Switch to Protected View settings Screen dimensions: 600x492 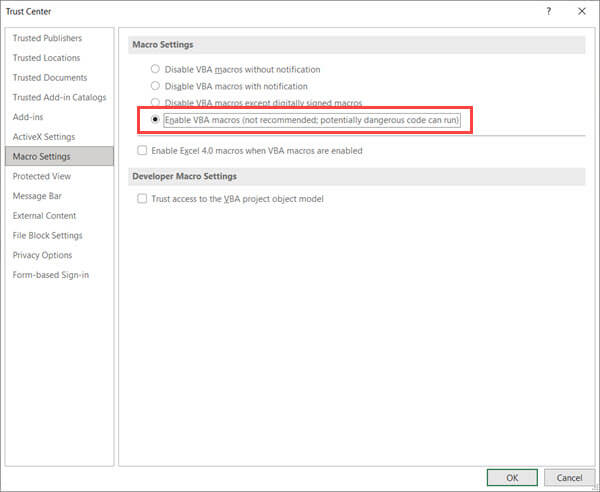[41, 176]
